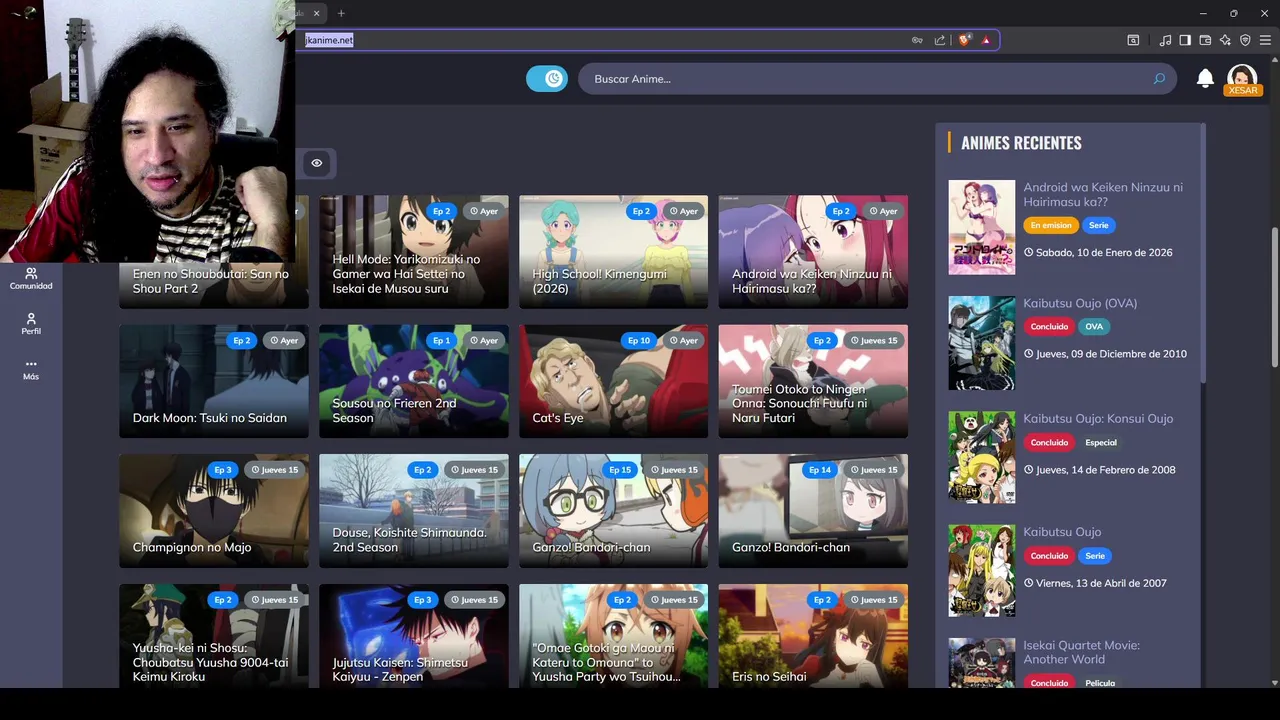
Task: Open XESAR user profile avatar
Action: click(1242, 79)
